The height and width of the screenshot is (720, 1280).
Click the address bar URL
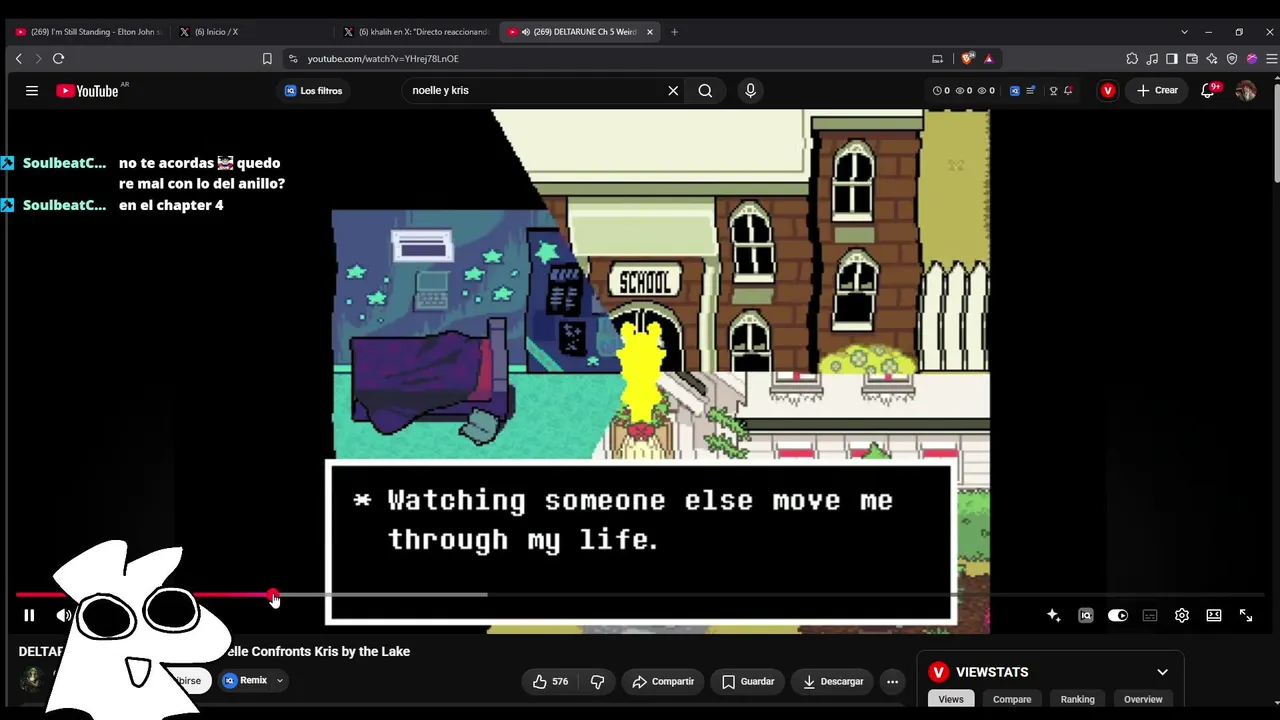383,59
